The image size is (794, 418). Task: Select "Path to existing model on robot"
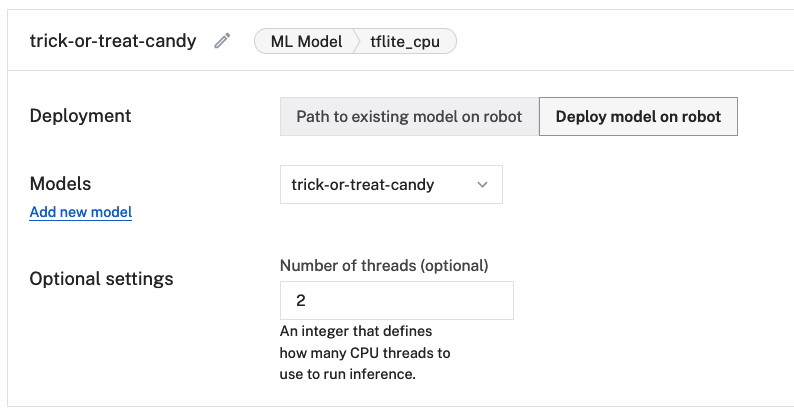pos(409,116)
